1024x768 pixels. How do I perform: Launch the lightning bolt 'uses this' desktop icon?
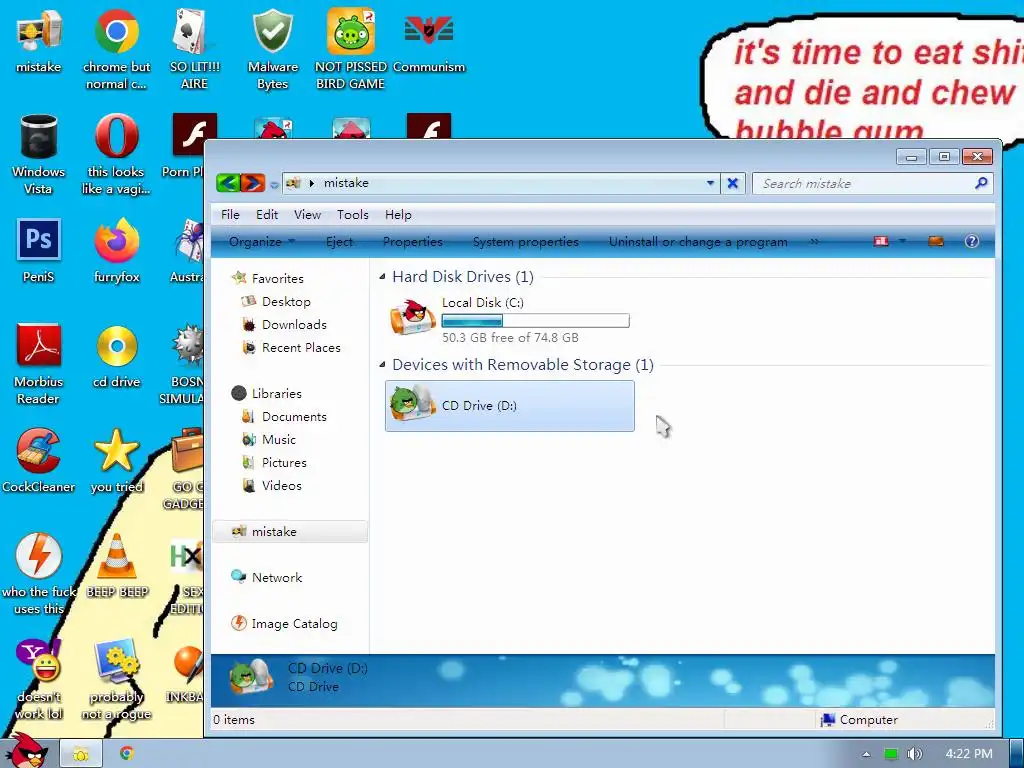39,574
